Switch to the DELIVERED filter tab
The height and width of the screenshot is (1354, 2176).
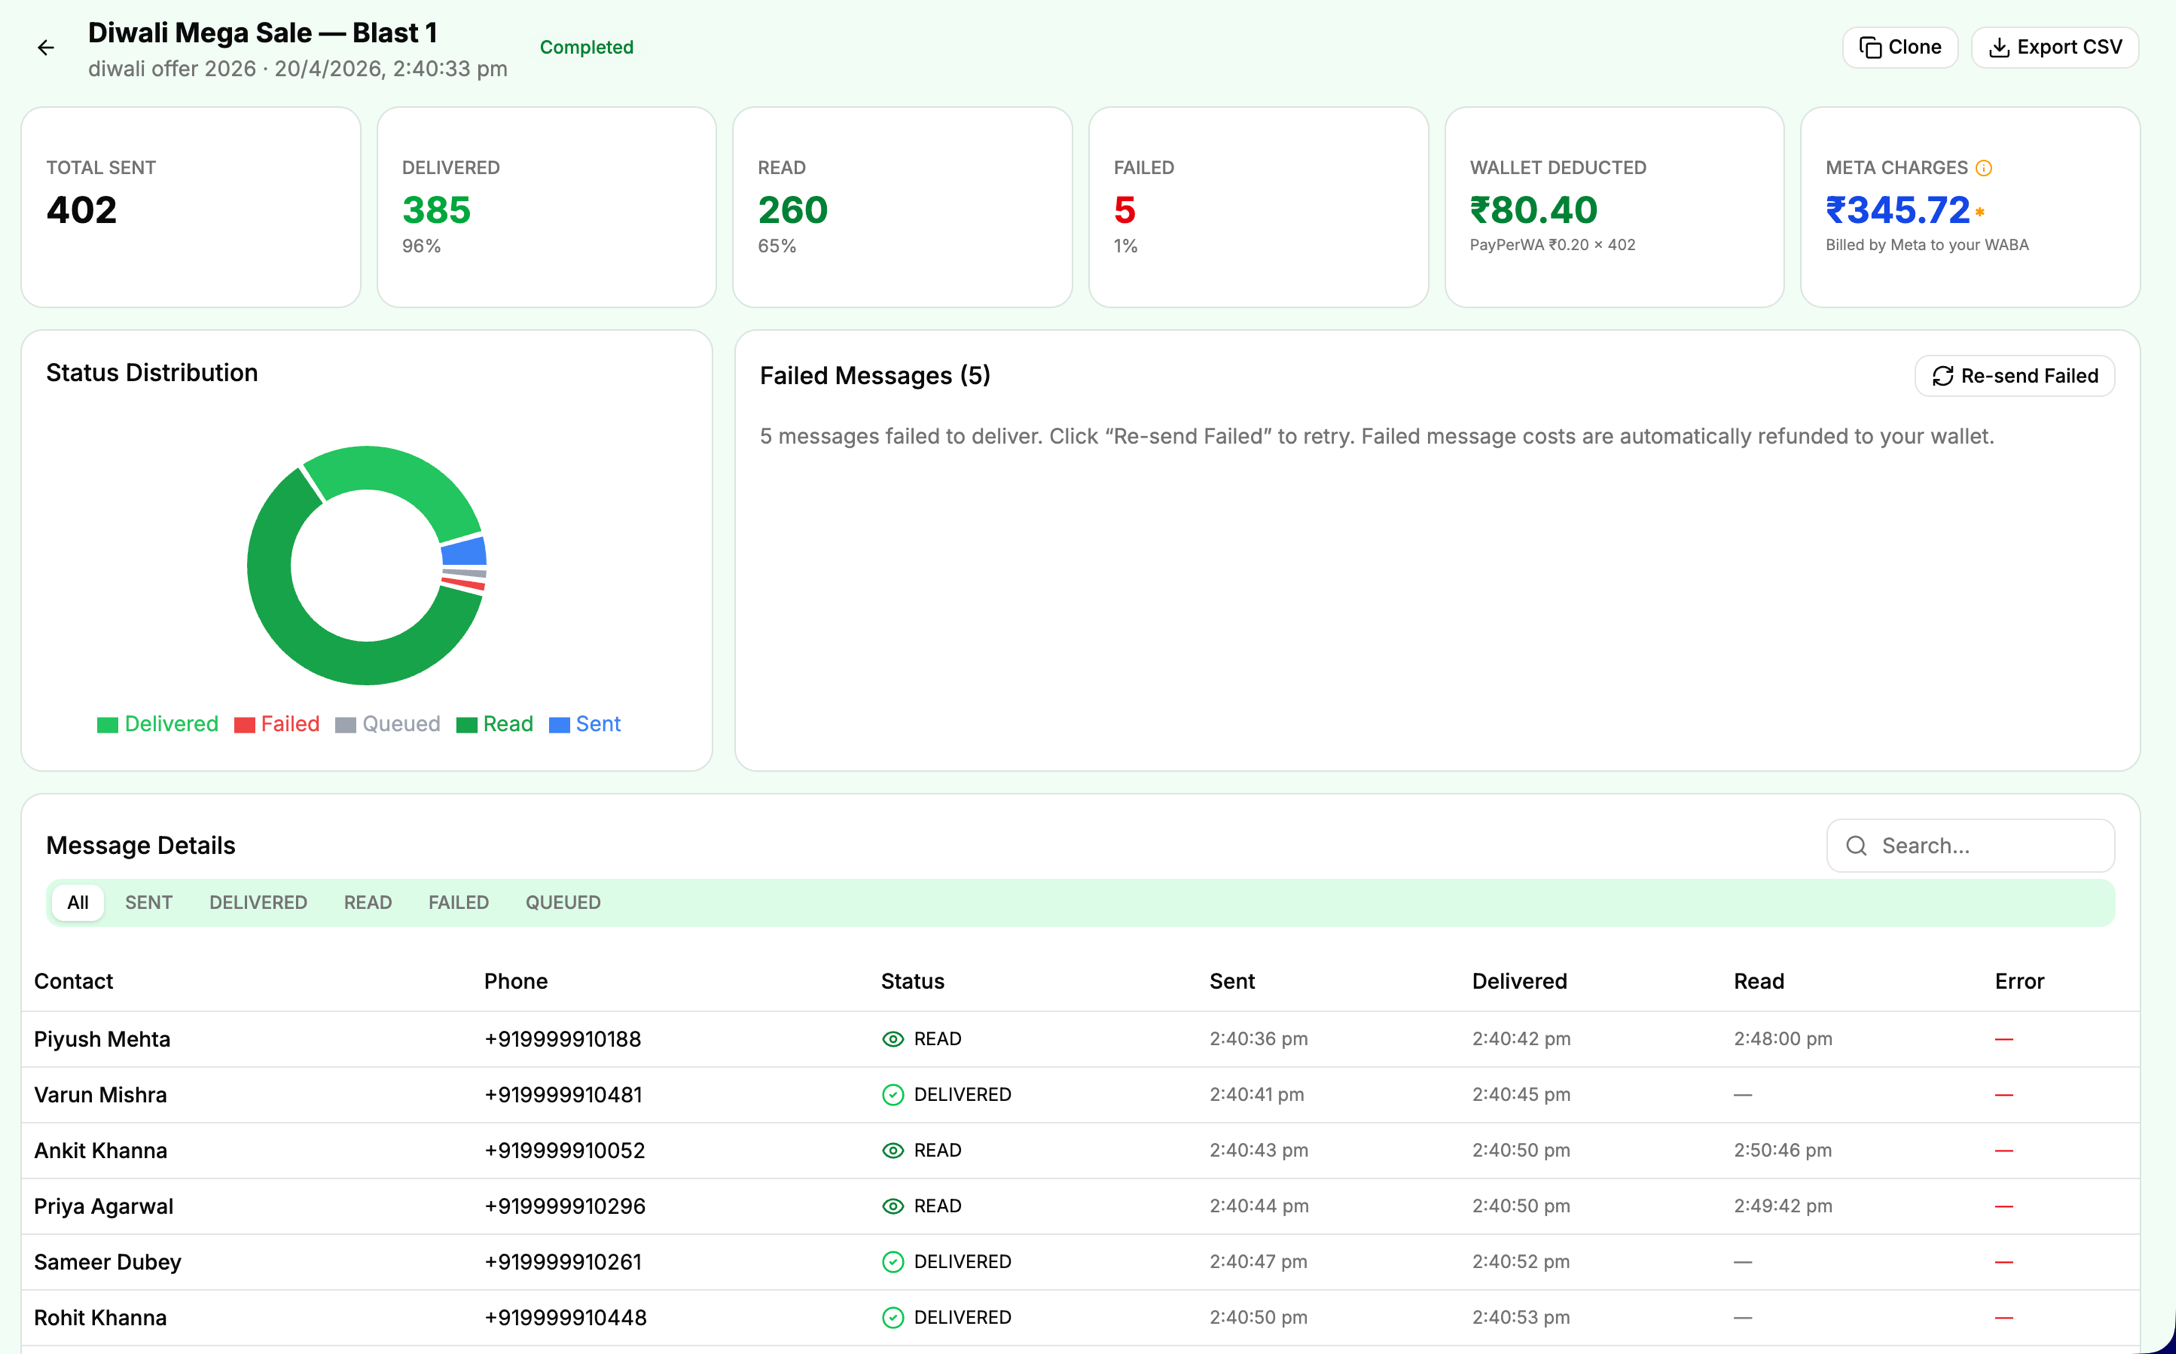258,902
